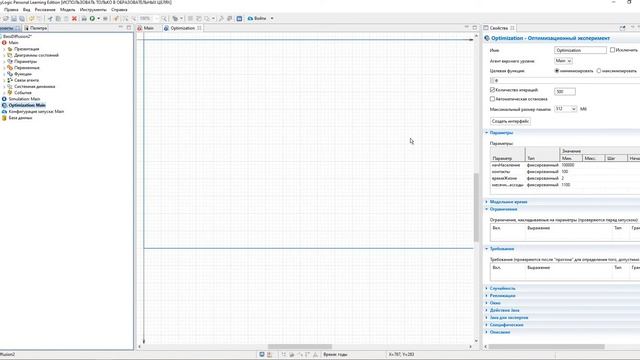Click the Save All toolbar icon

tap(22, 18)
